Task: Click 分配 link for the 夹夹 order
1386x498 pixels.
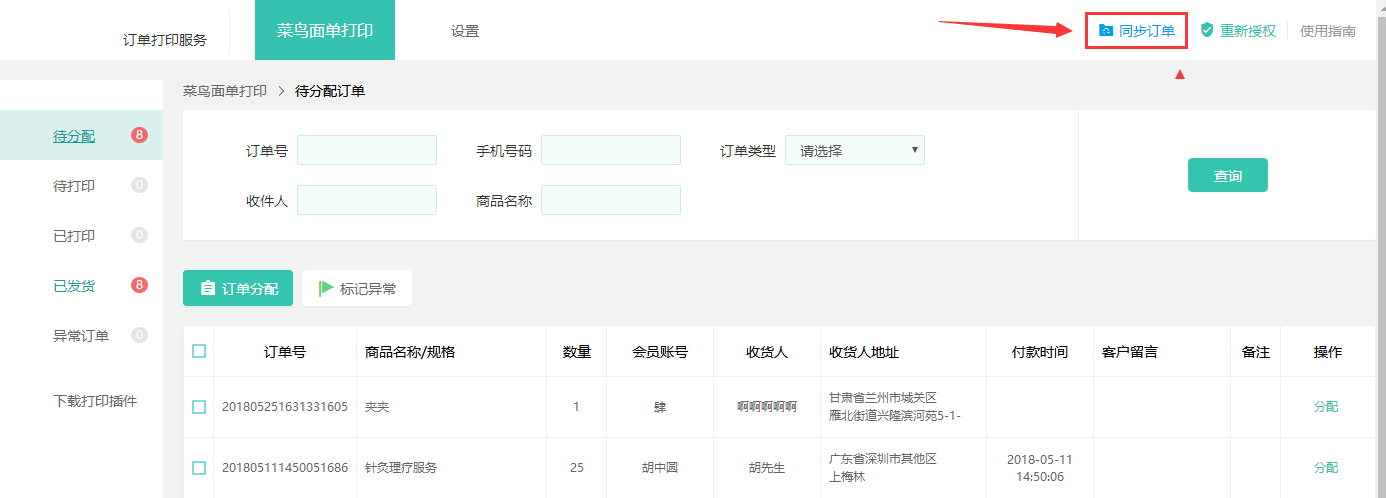Action: pyautogui.click(x=1325, y=407)
